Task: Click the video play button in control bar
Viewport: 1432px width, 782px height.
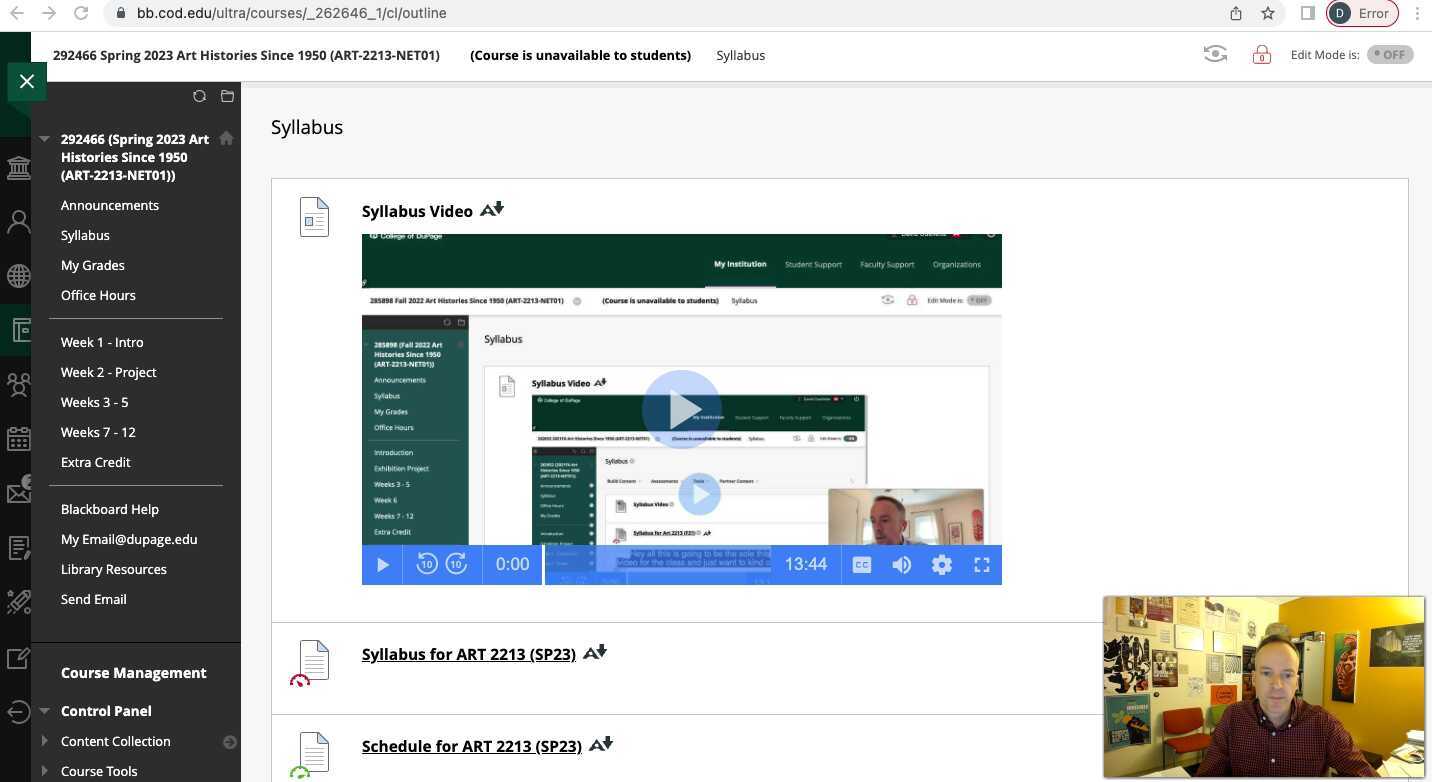Action: (382, 565)
